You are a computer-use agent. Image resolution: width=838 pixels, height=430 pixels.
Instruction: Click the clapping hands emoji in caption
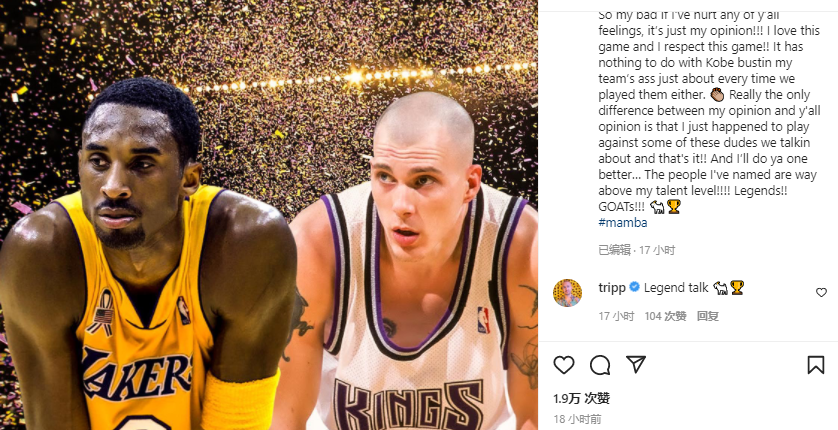717,95
